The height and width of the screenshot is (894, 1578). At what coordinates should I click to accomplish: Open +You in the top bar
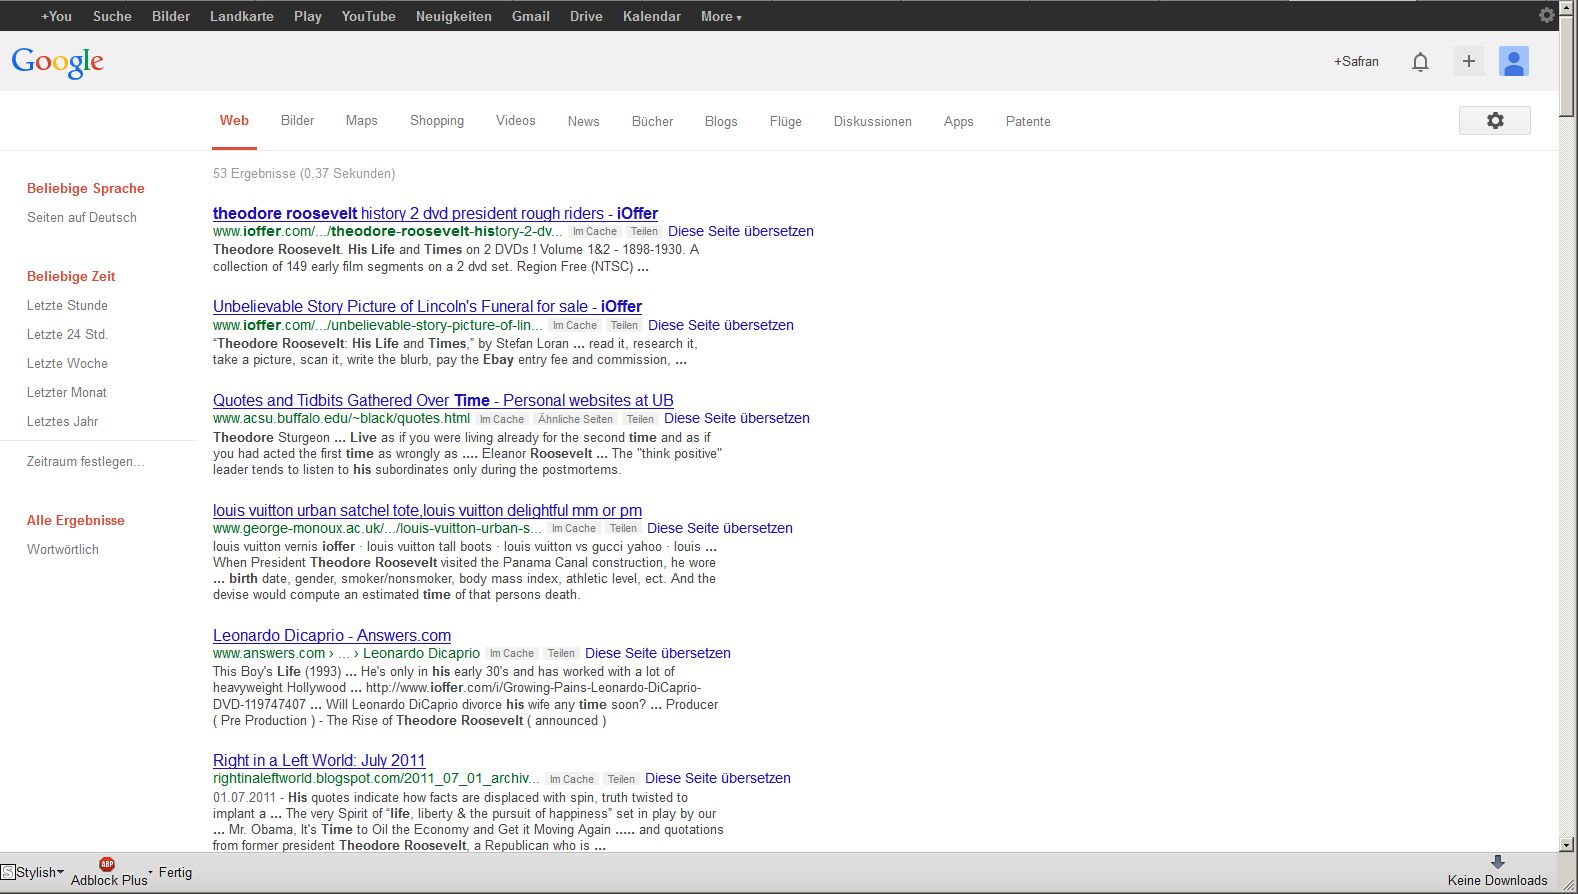(56, 16)
